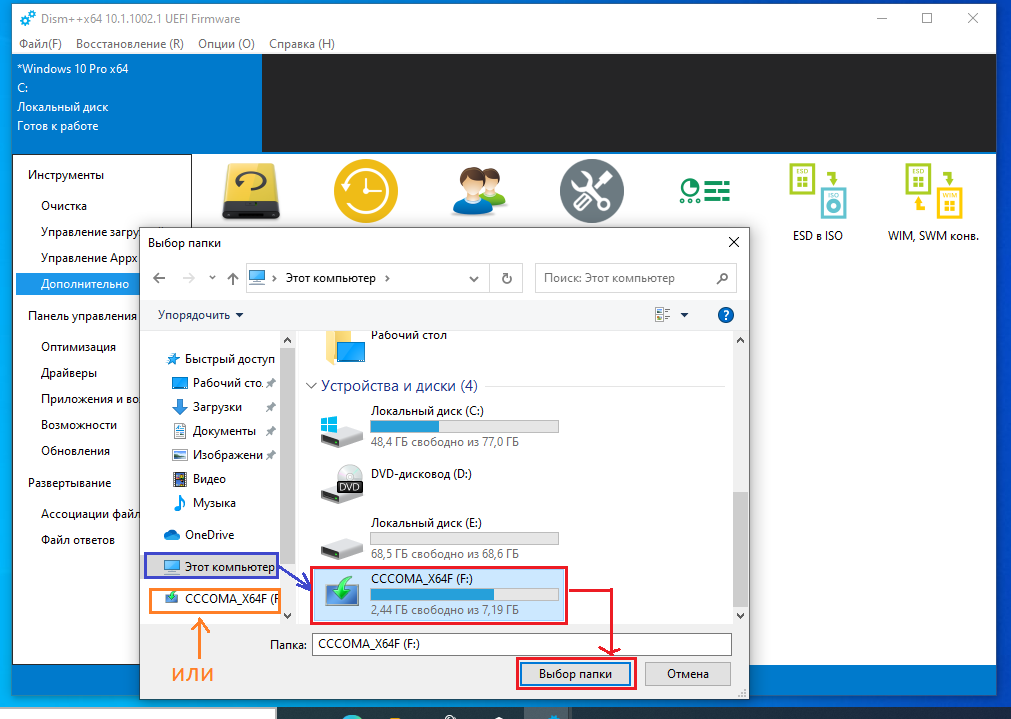Select CCCOMA_X64F in navigation pane

click(x=220, y=598)
